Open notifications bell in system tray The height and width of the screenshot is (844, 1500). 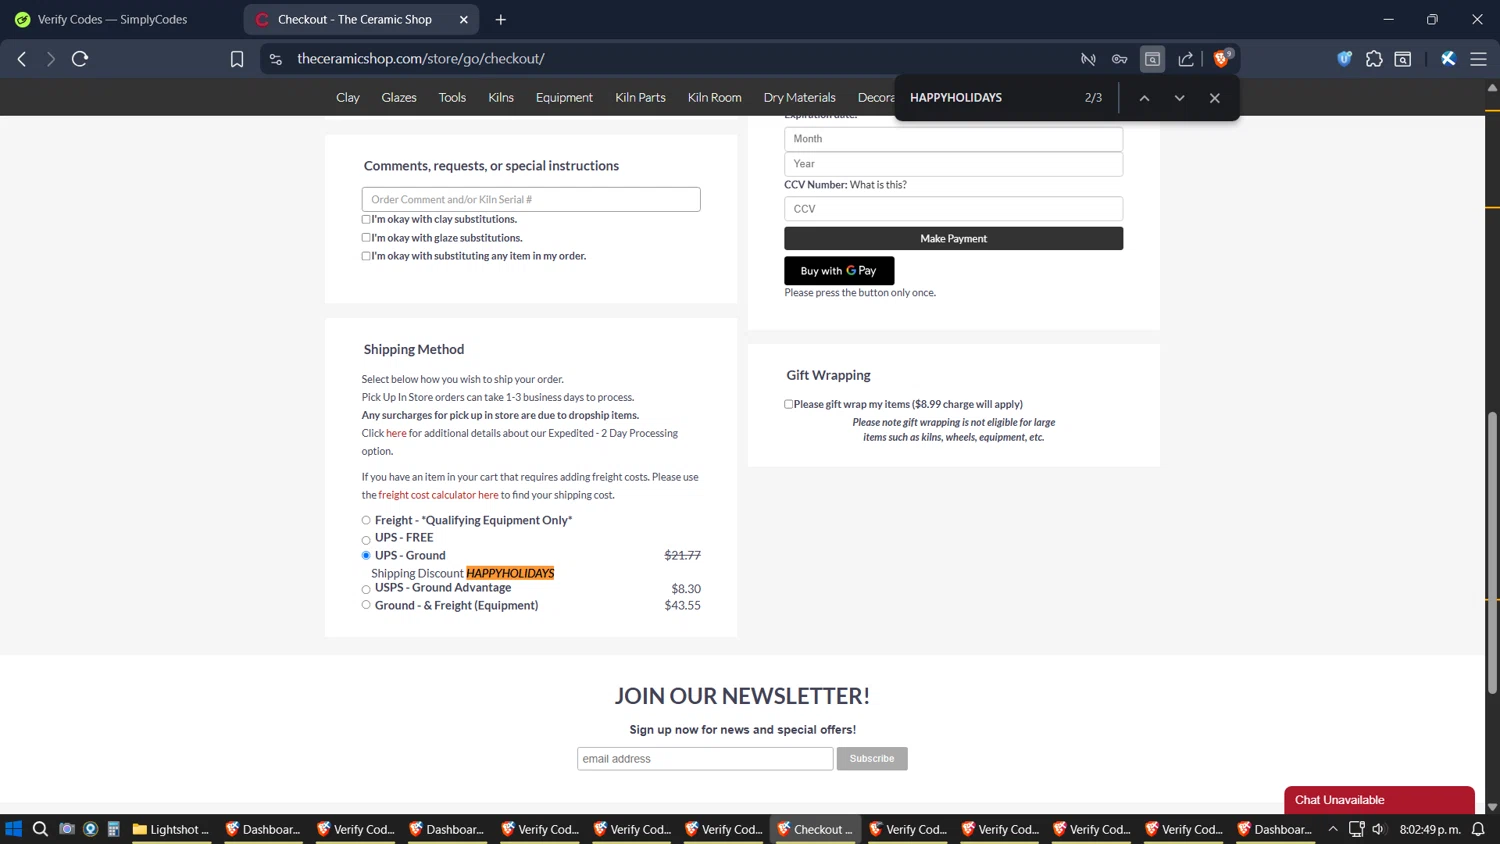1478,829
